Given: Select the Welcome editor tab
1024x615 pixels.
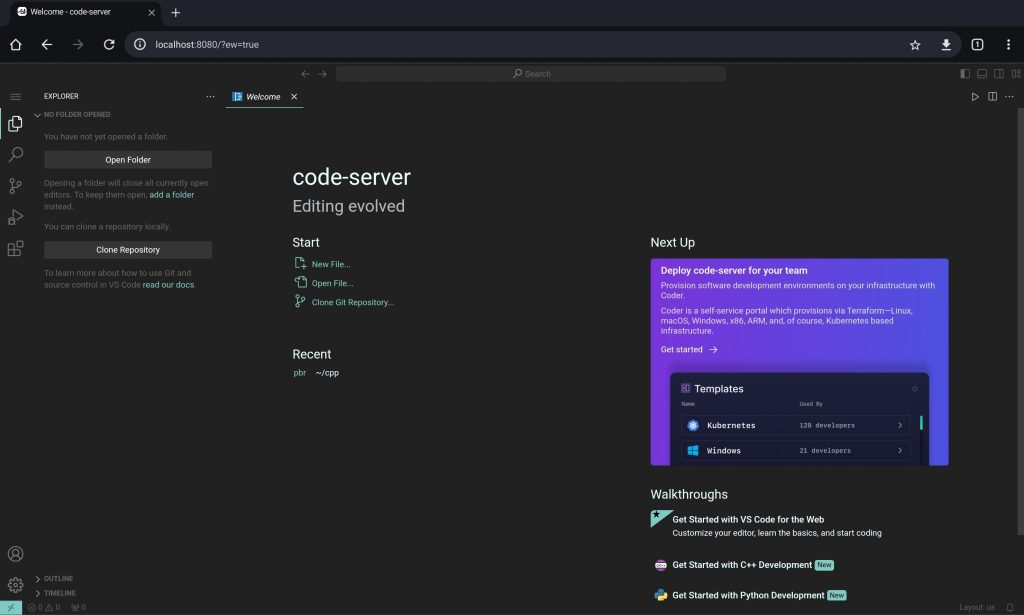Looking at the screenshot, I should tap(262, 97).
